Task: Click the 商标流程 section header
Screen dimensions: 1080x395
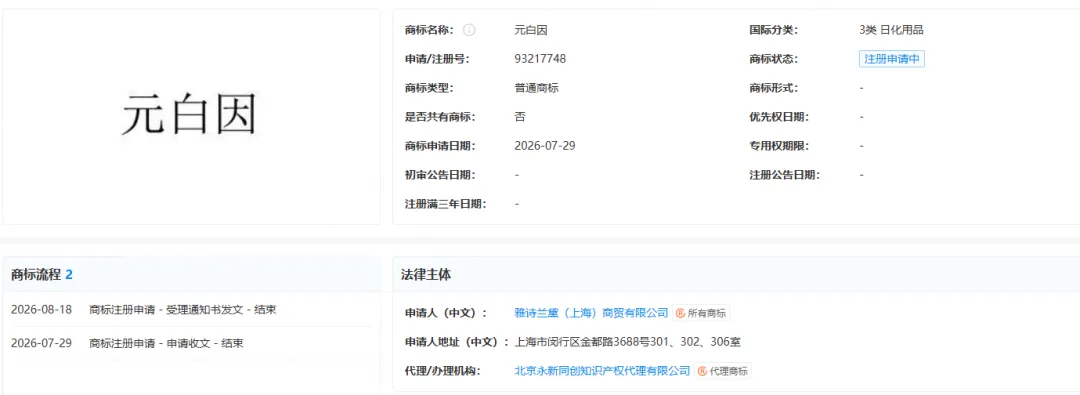Action: [x=36, y=274]
